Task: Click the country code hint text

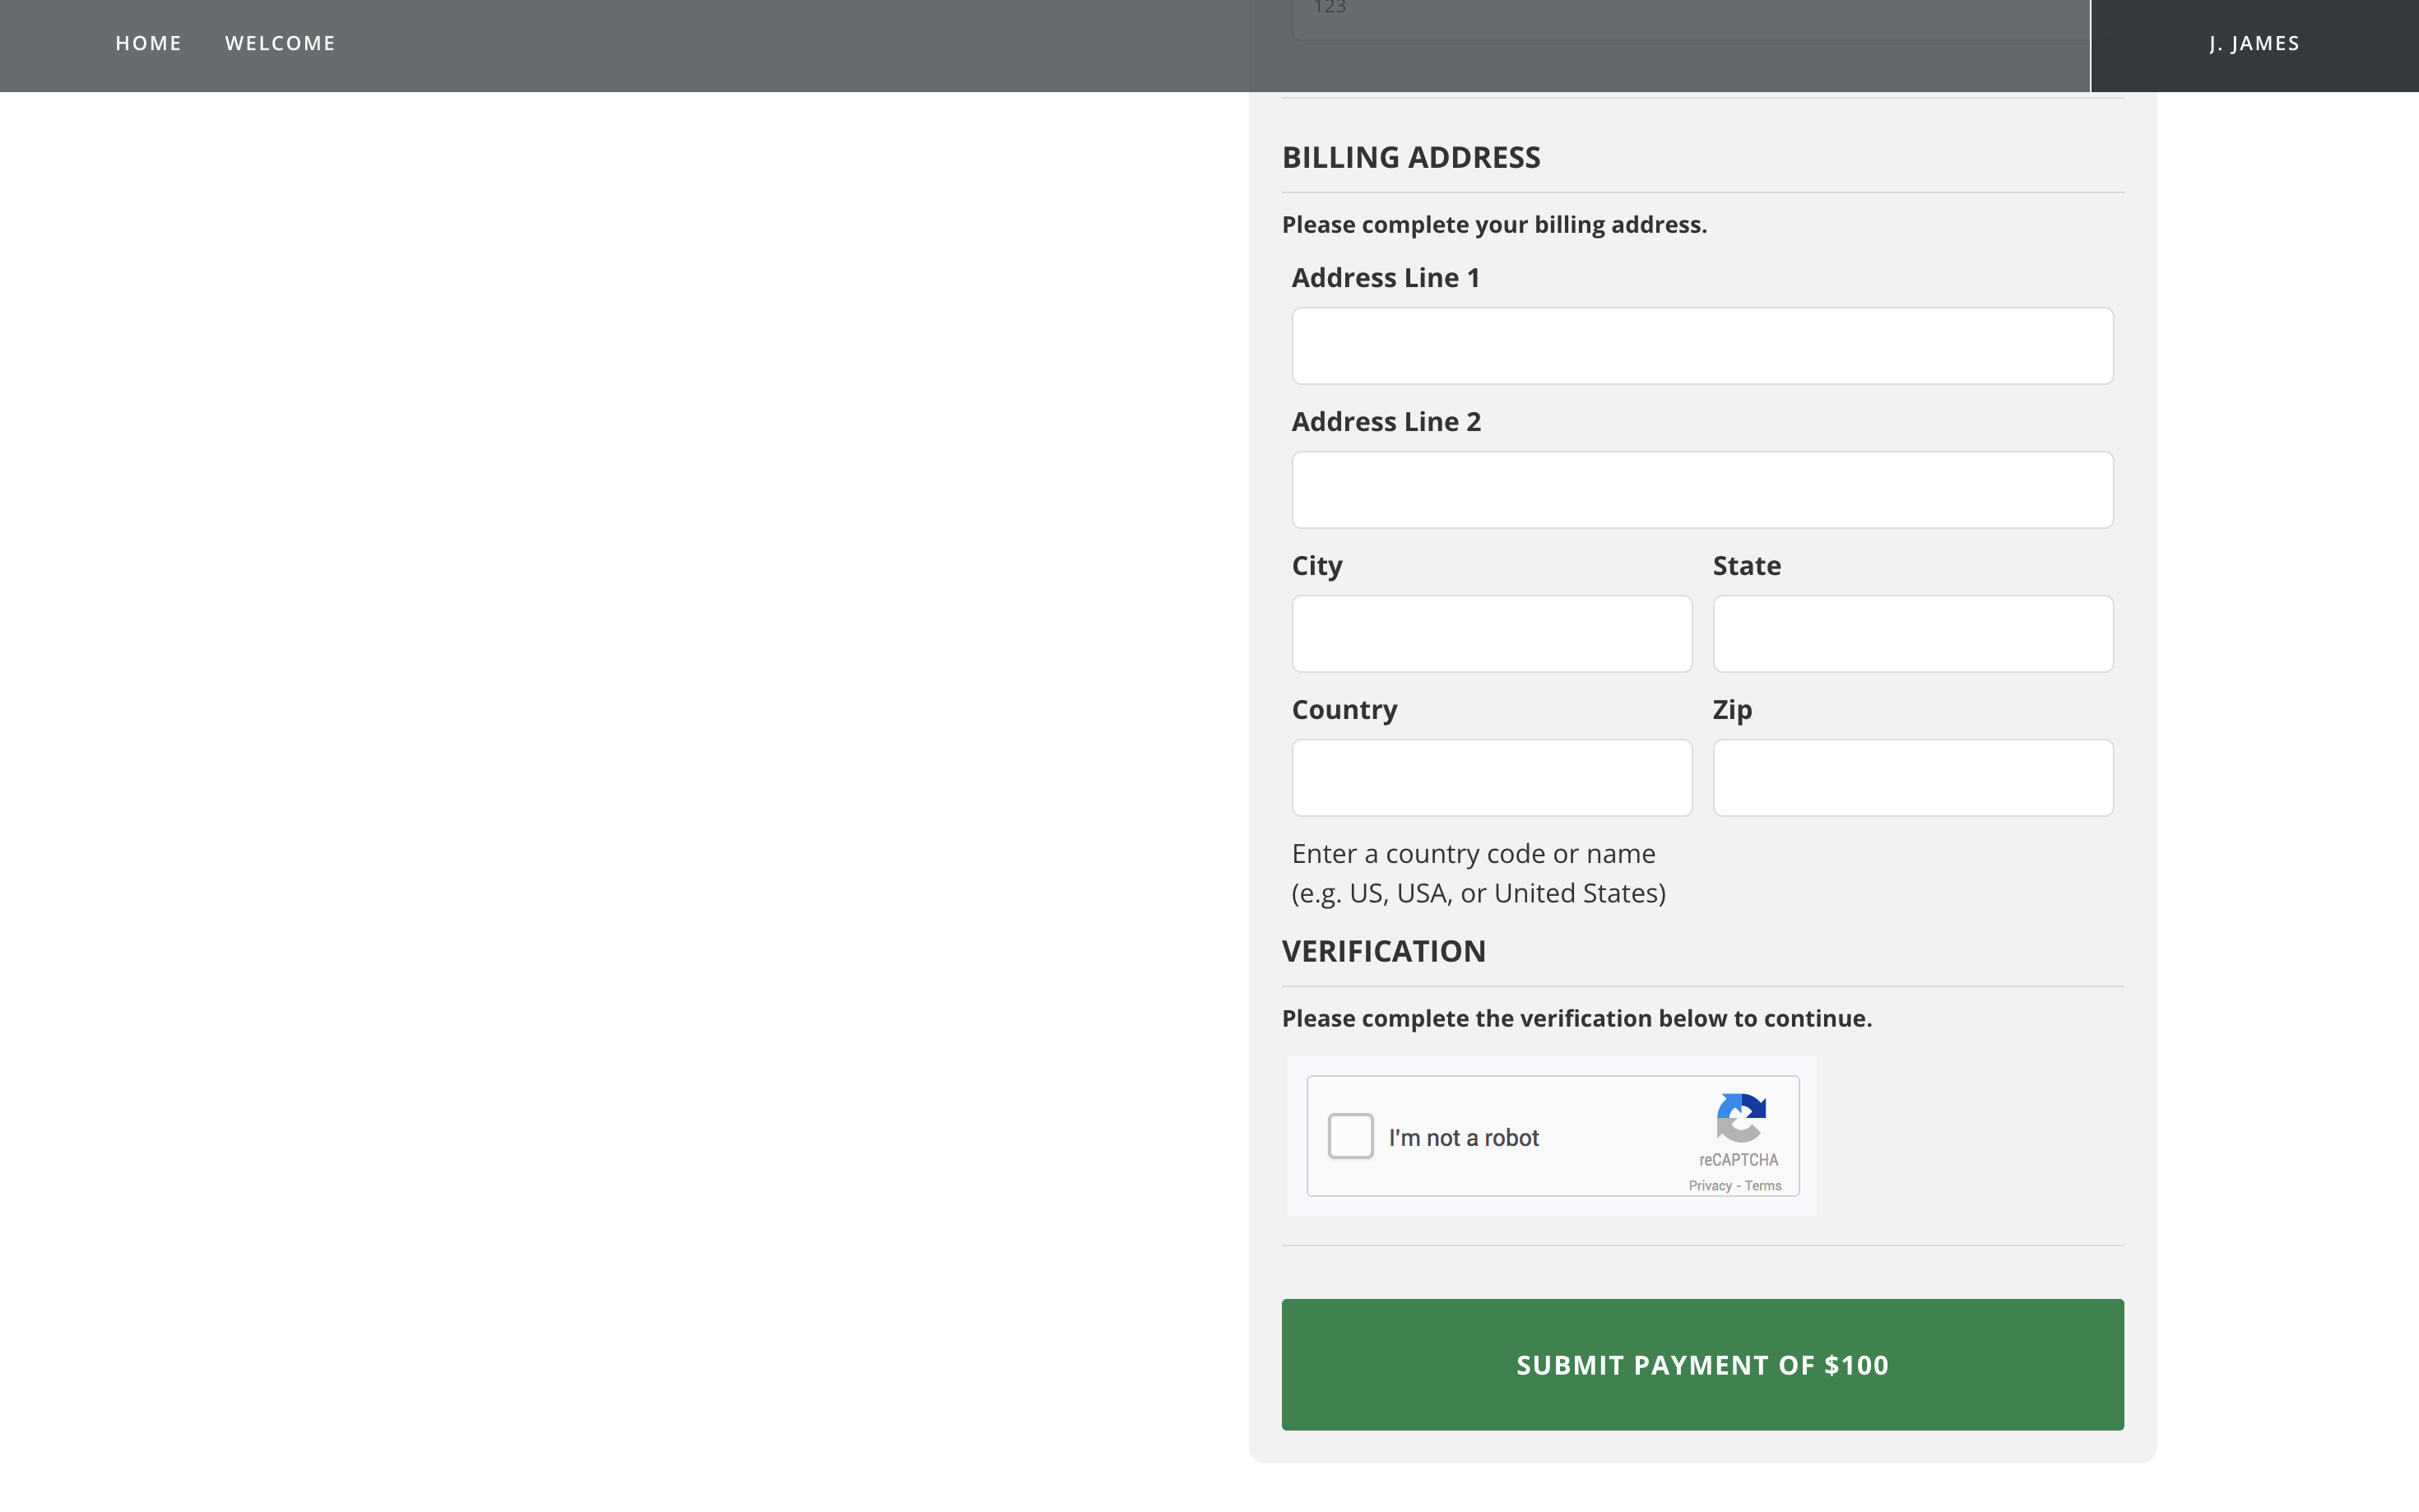Action: [x=1478, y=873]
